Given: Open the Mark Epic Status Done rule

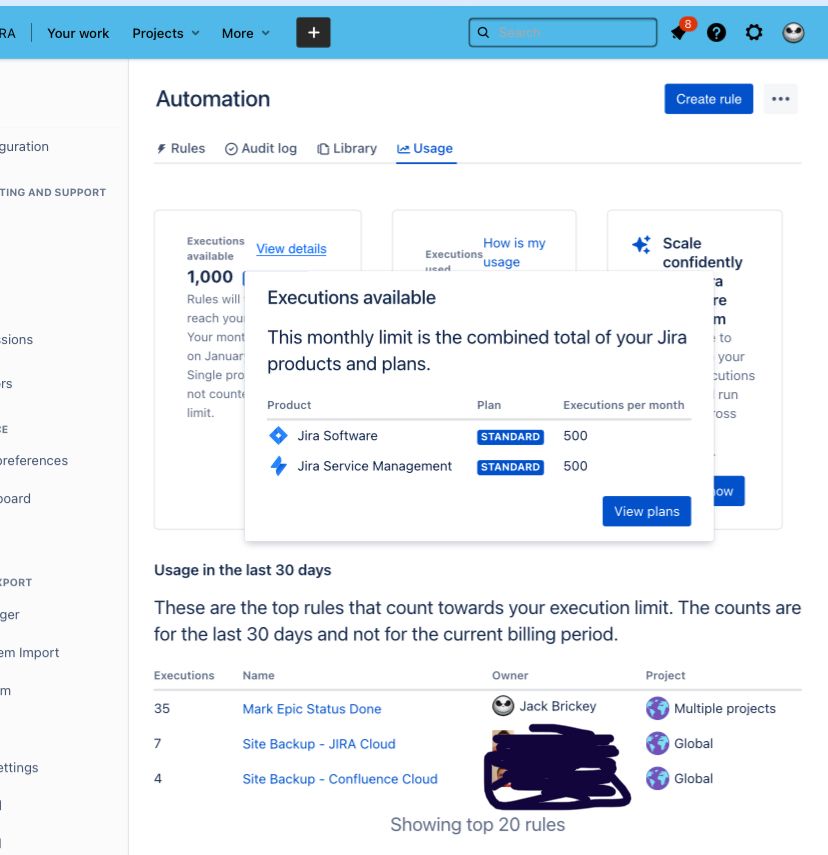Looking at the screenshot, I should tap(311, 709).
